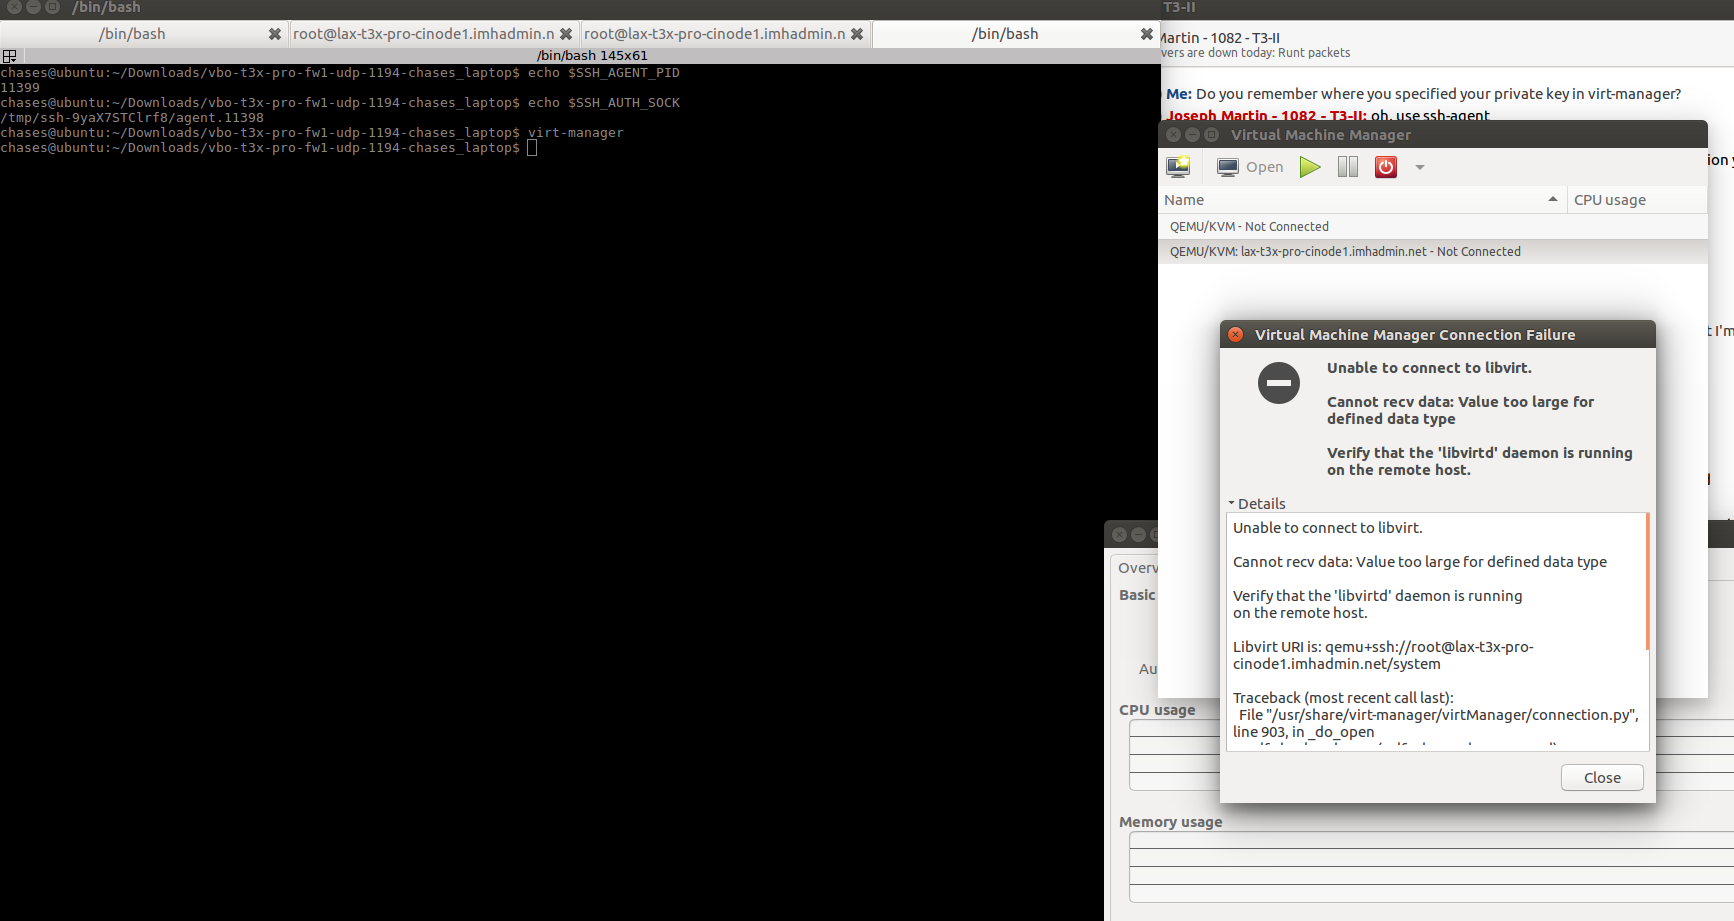Screen dimensions: 1734x921
Task: Close the Connection Failure dialog via titlebar X
Action: [1236, 335]
